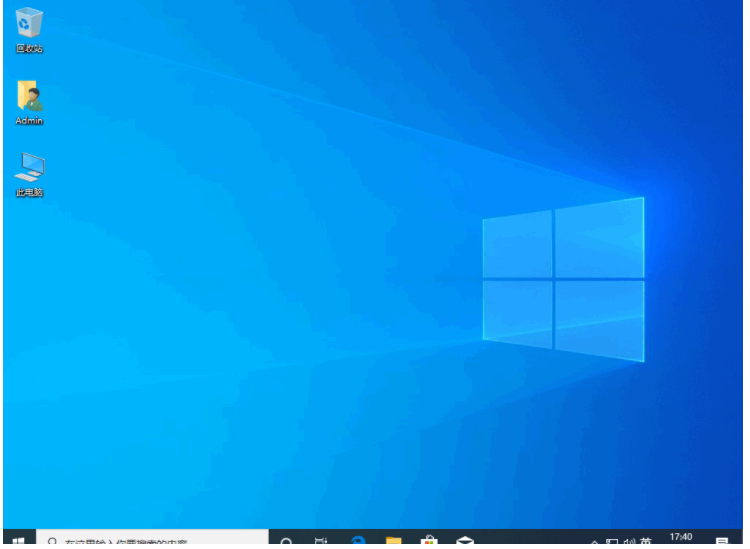Select the Admin folder desktop icon
The height and width of the screenshot is (549, 750).
coord(29,103)
